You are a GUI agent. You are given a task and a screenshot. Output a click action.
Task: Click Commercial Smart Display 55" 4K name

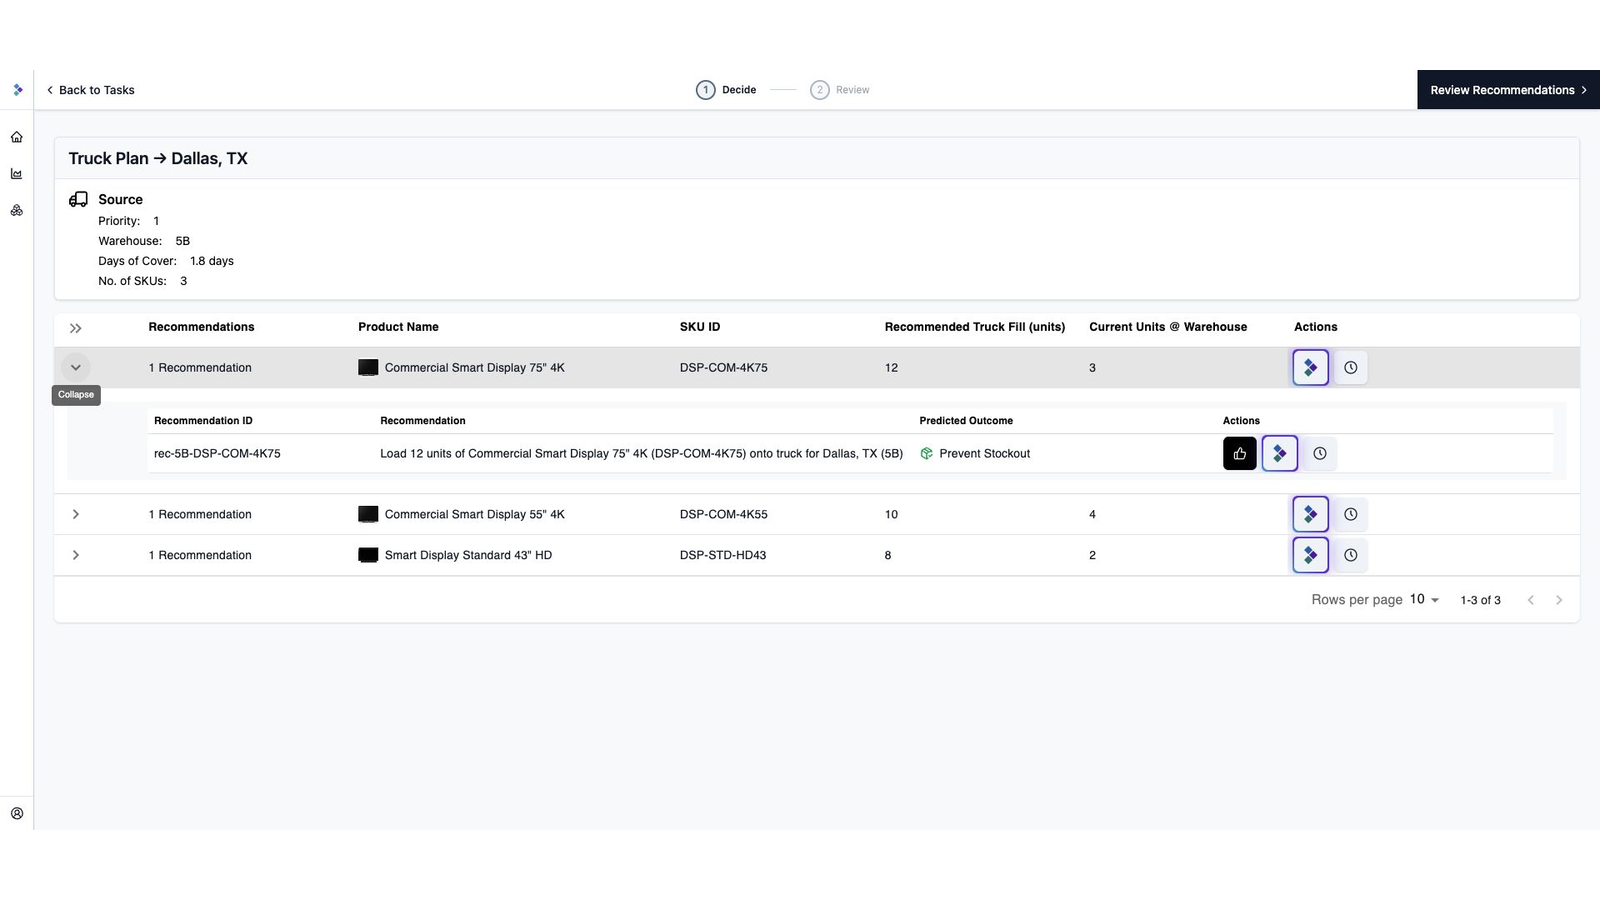474,514
